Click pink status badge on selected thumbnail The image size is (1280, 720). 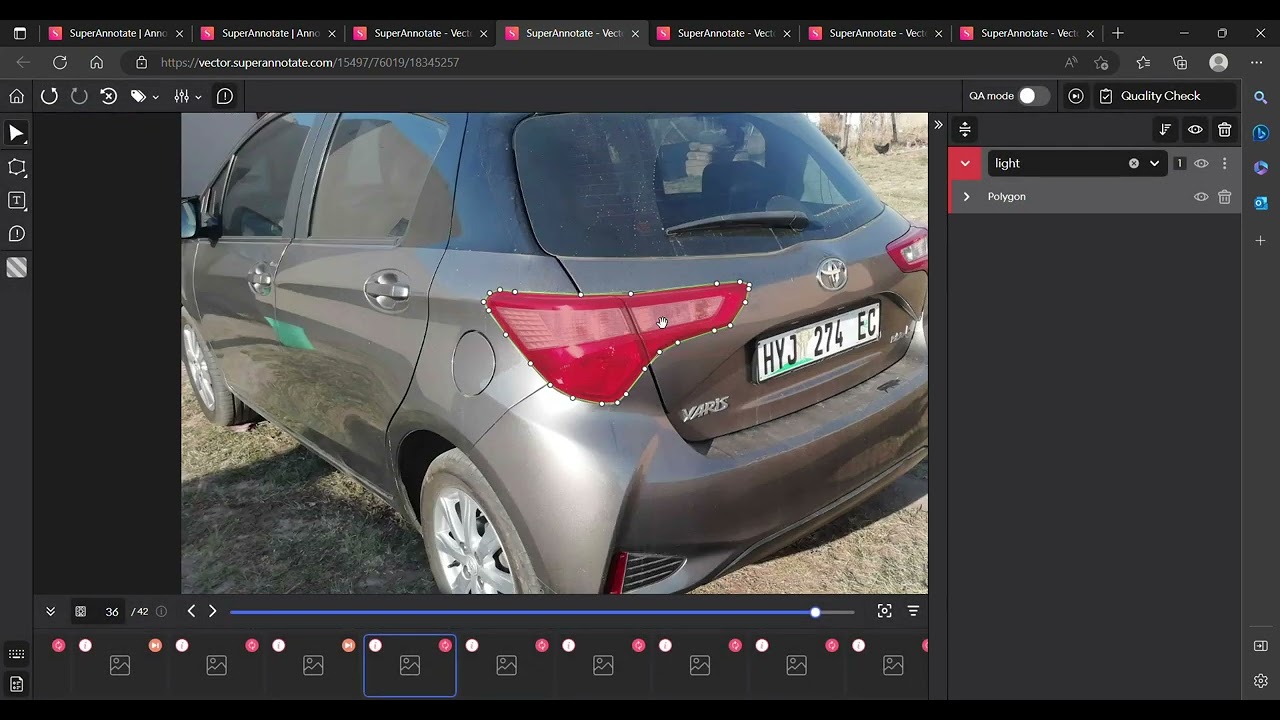click(445, 645)
